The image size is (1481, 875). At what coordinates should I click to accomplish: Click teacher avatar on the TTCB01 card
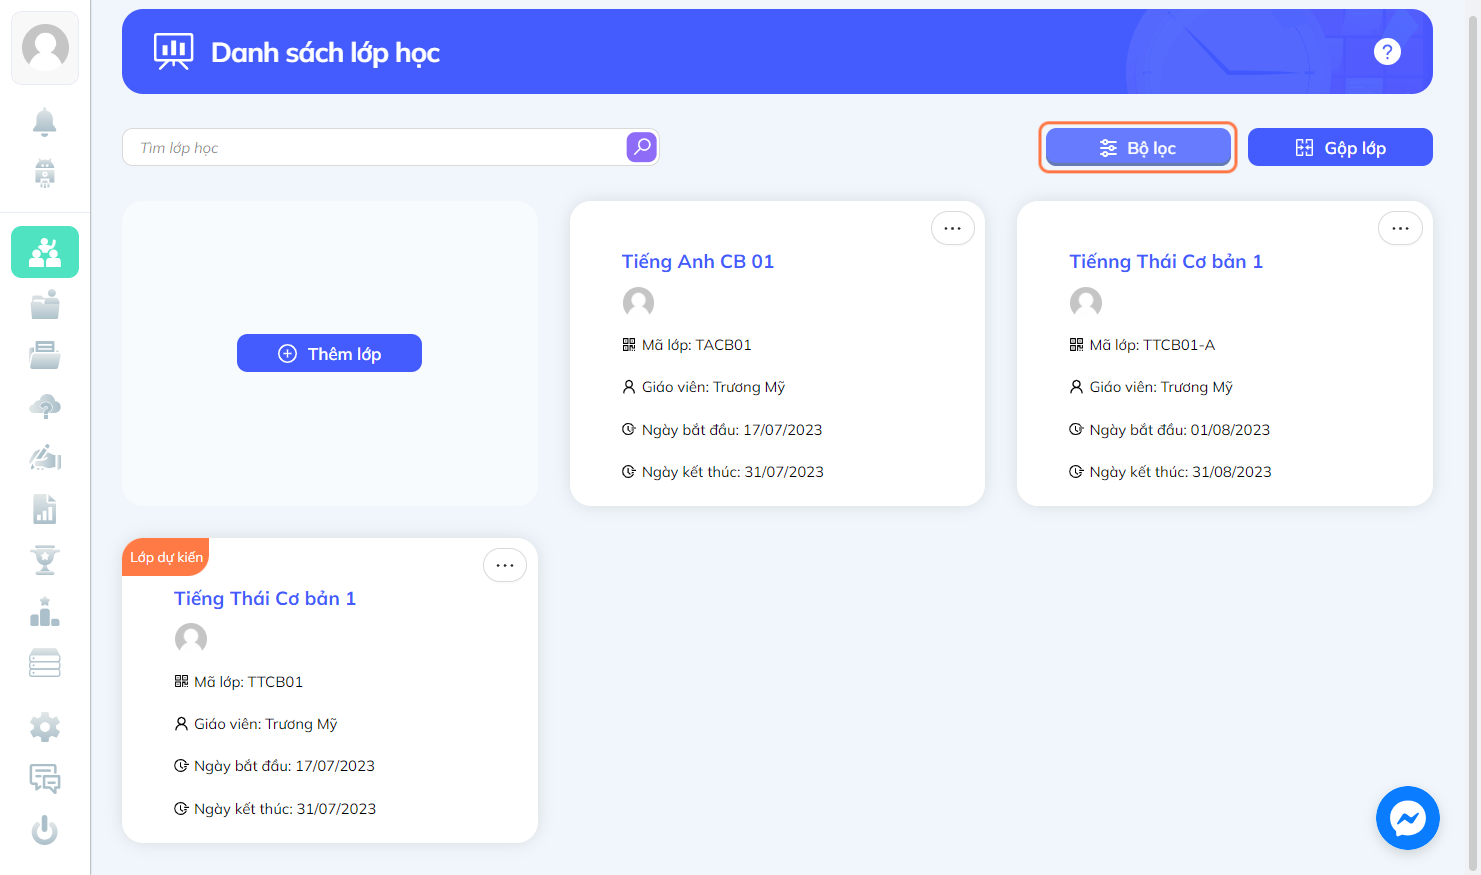coord(191,638)
